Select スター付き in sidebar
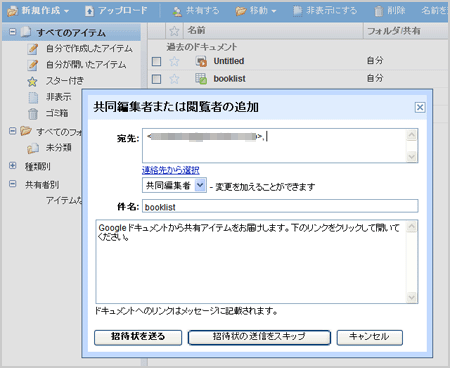 coord(65,81)
